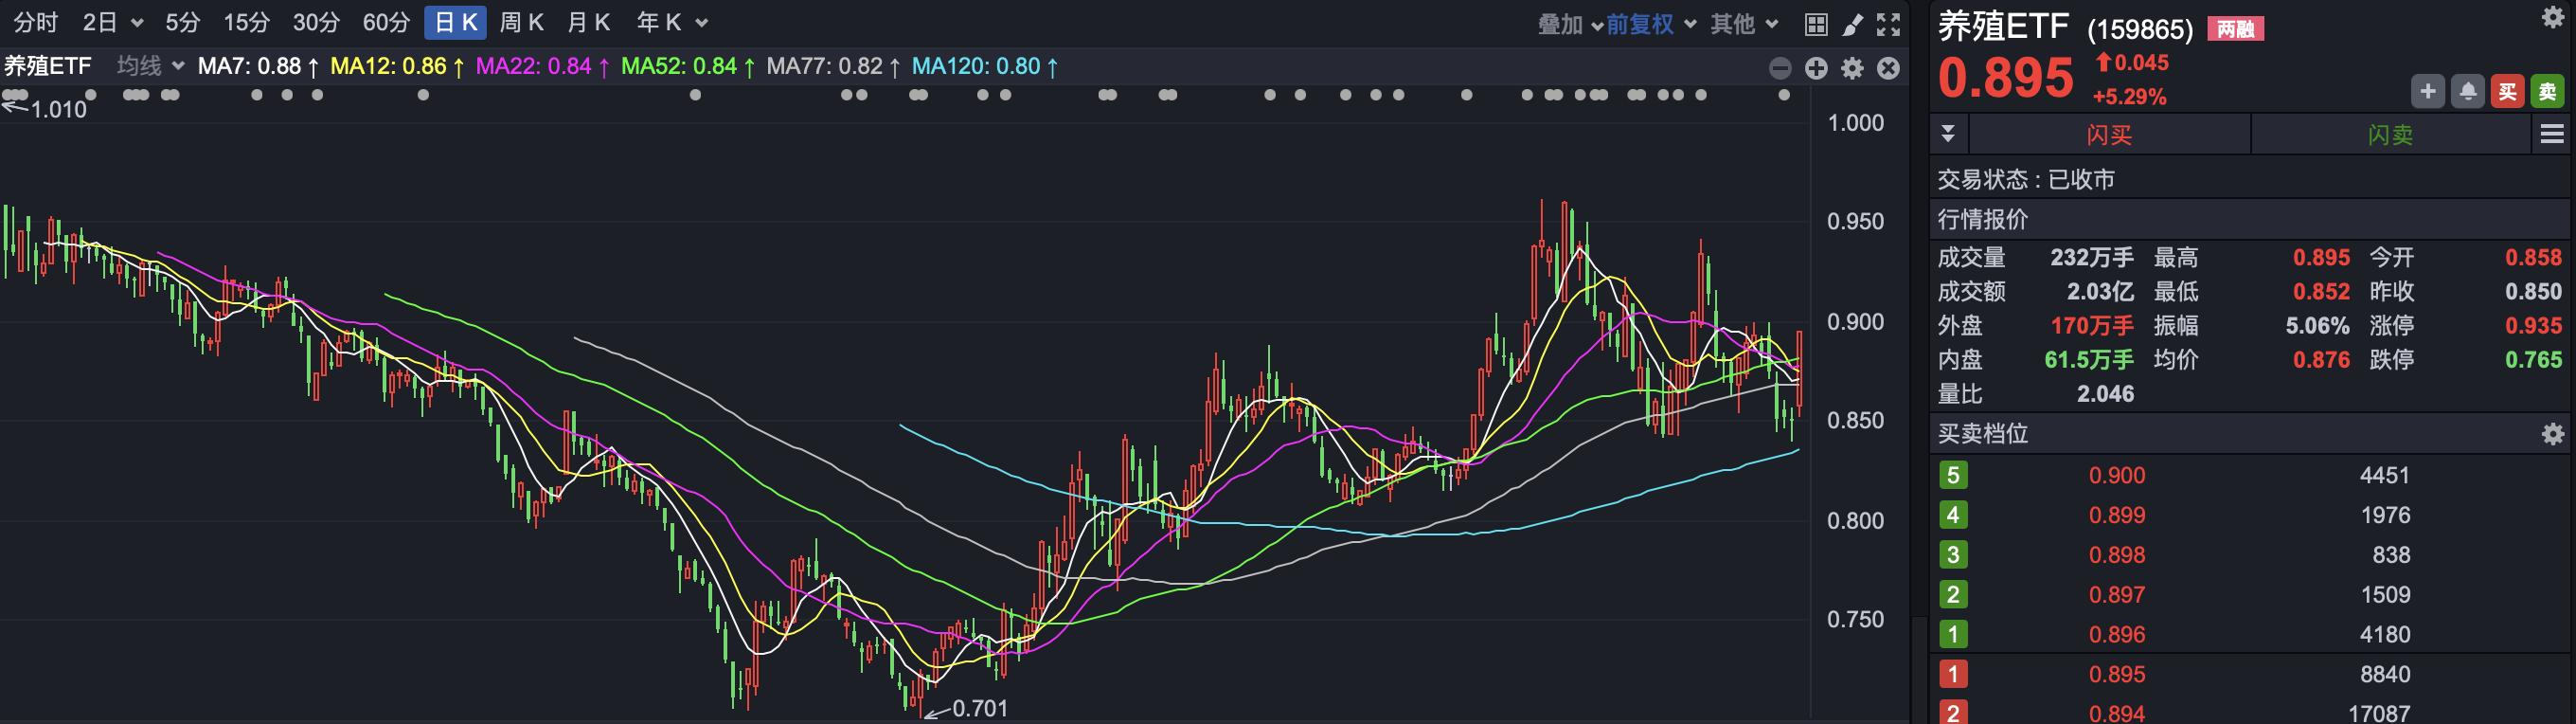
Task: Click the stock code (159865)
Action: coord(2139,29)
